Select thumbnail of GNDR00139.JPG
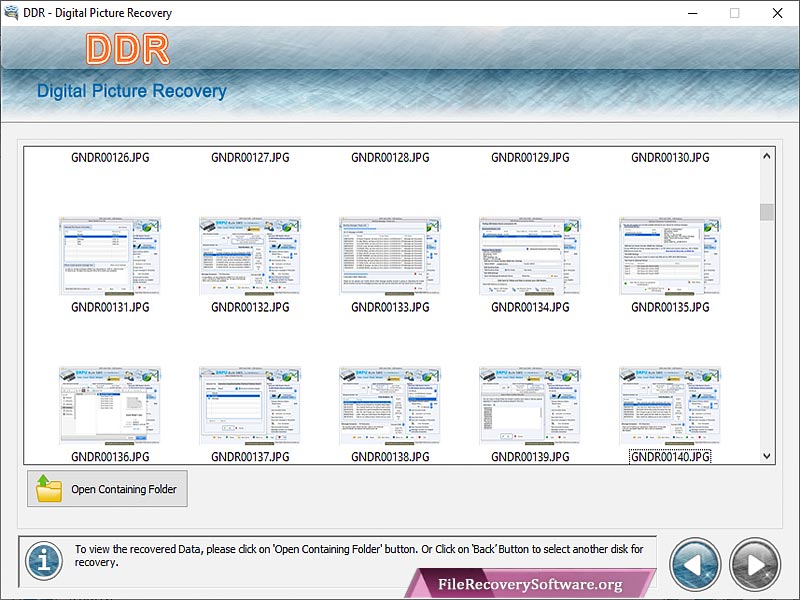Image resolution: width=800 pixels, height=600 pixels. point(530,406)
